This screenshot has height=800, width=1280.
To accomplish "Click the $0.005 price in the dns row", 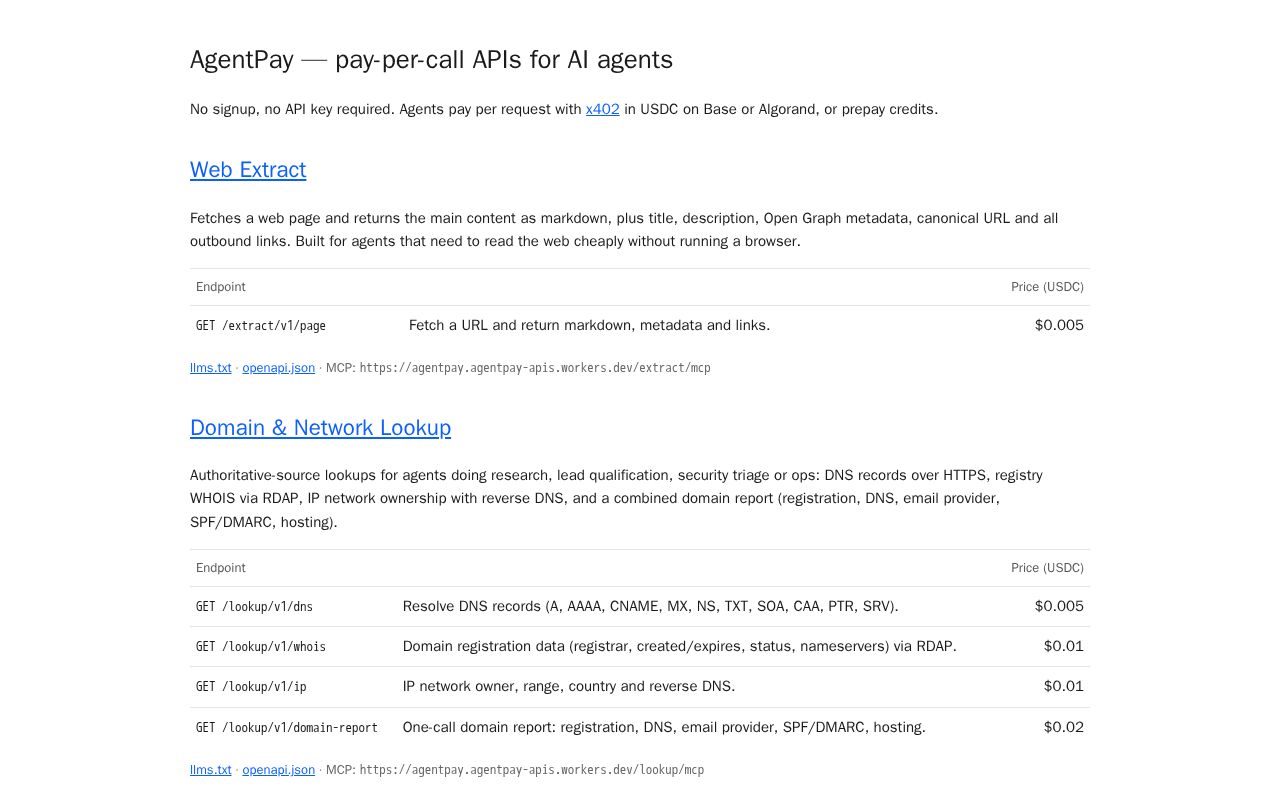I will coord(1059,606).
